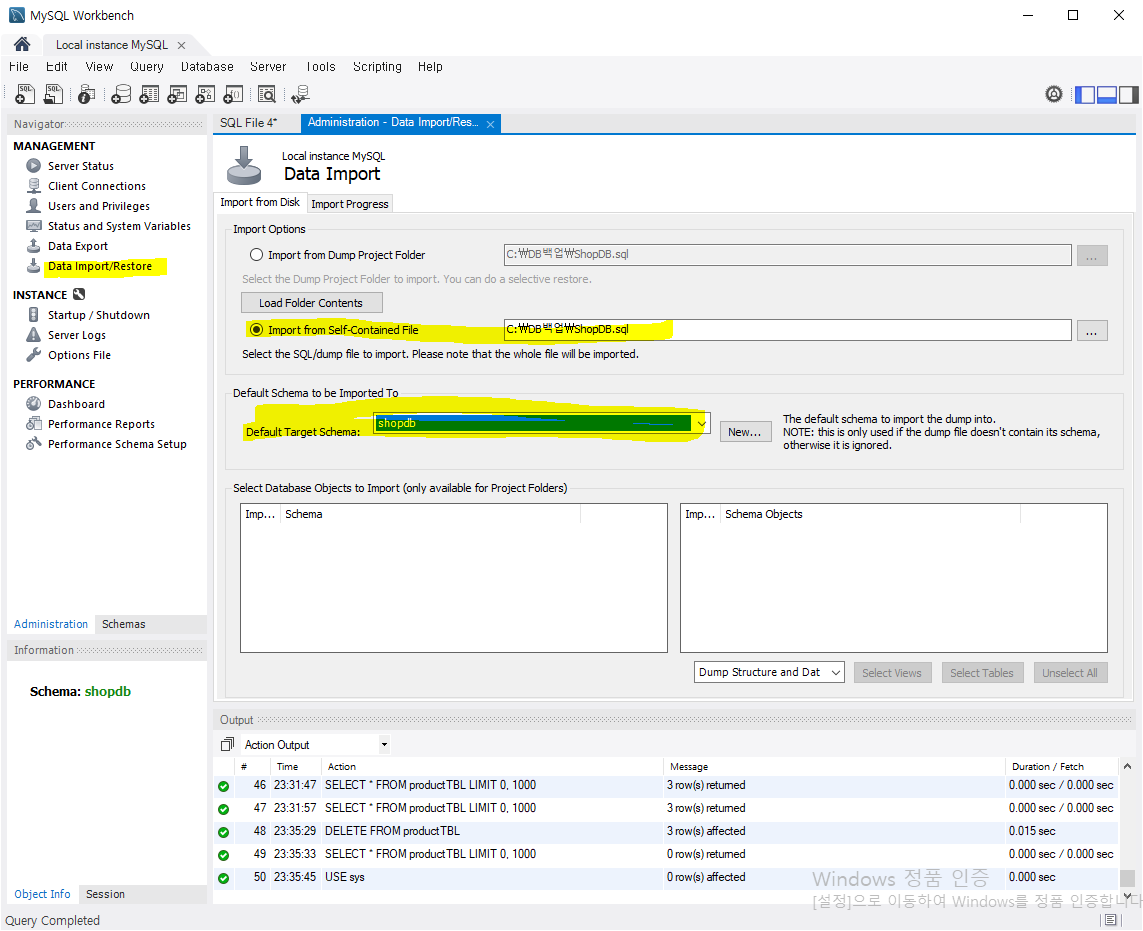Screen dimensions: 1143x931
Task: Open the Database menu
Action: pyautogui.click(x=207, y=67)
